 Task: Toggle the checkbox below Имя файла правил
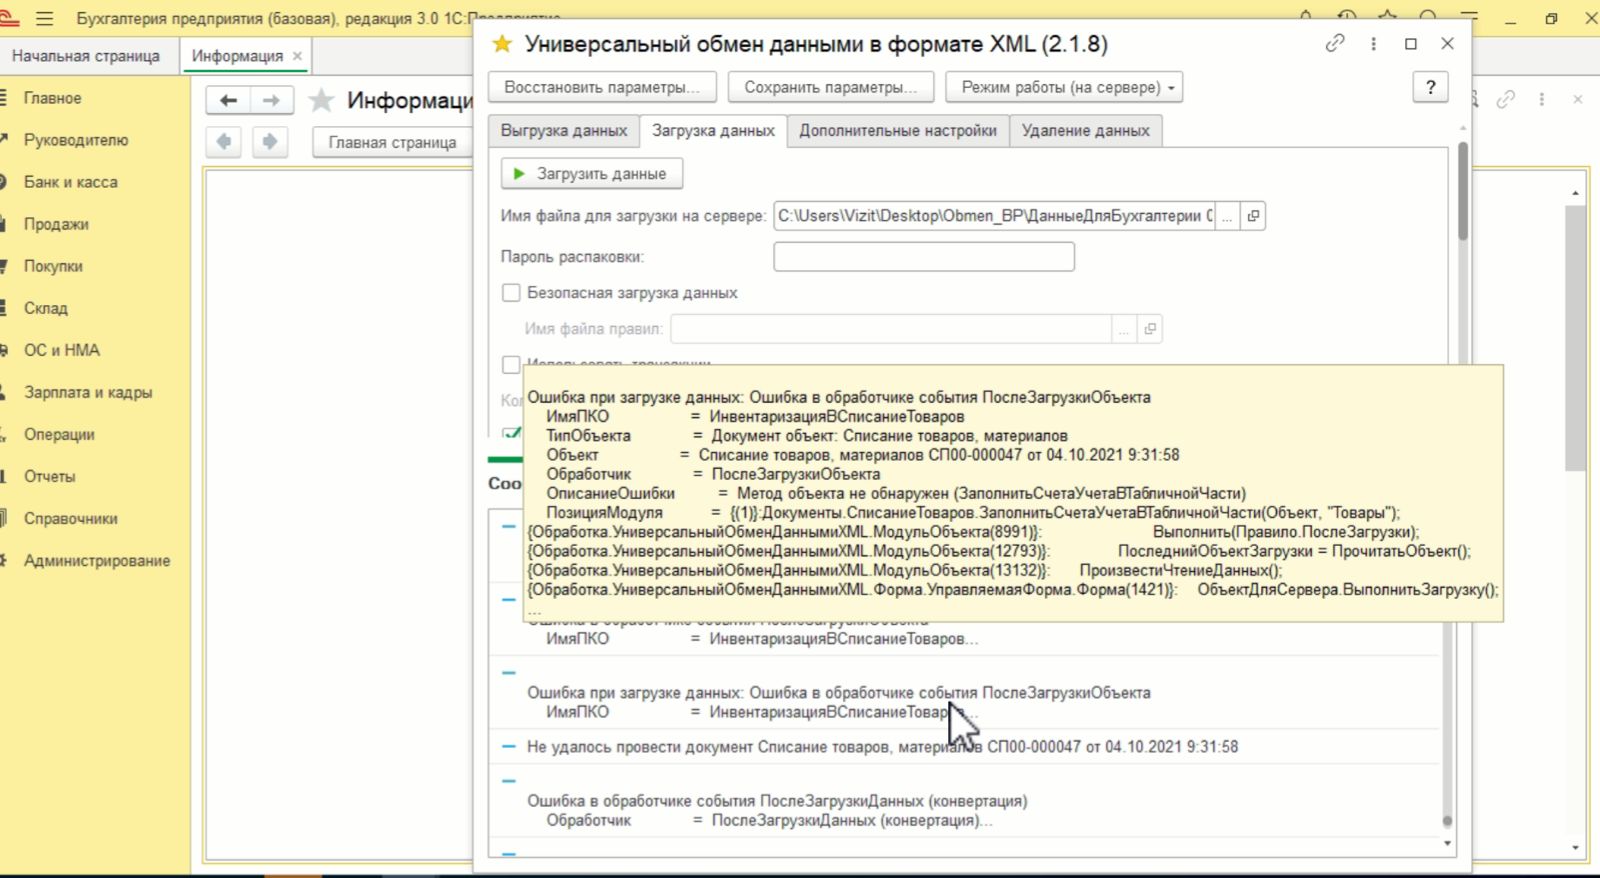pyautogui.click(x=511, y=364)
